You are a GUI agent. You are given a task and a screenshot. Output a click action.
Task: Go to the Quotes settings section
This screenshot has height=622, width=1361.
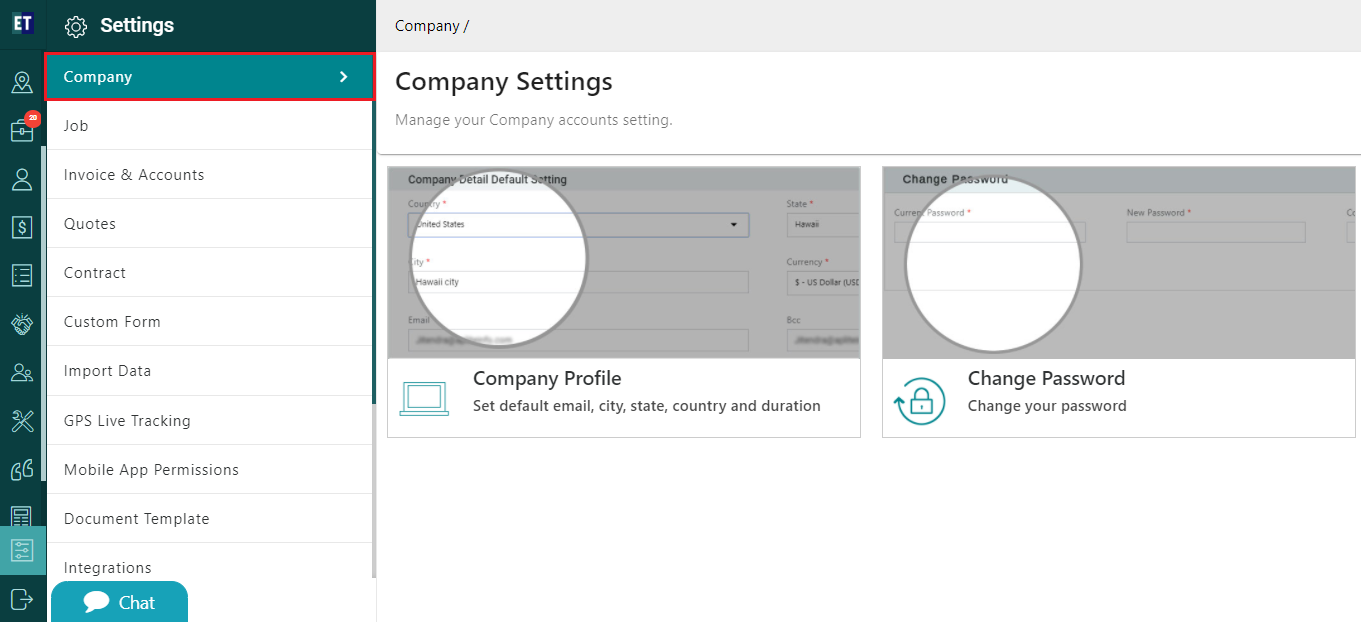tap(210, 224)
